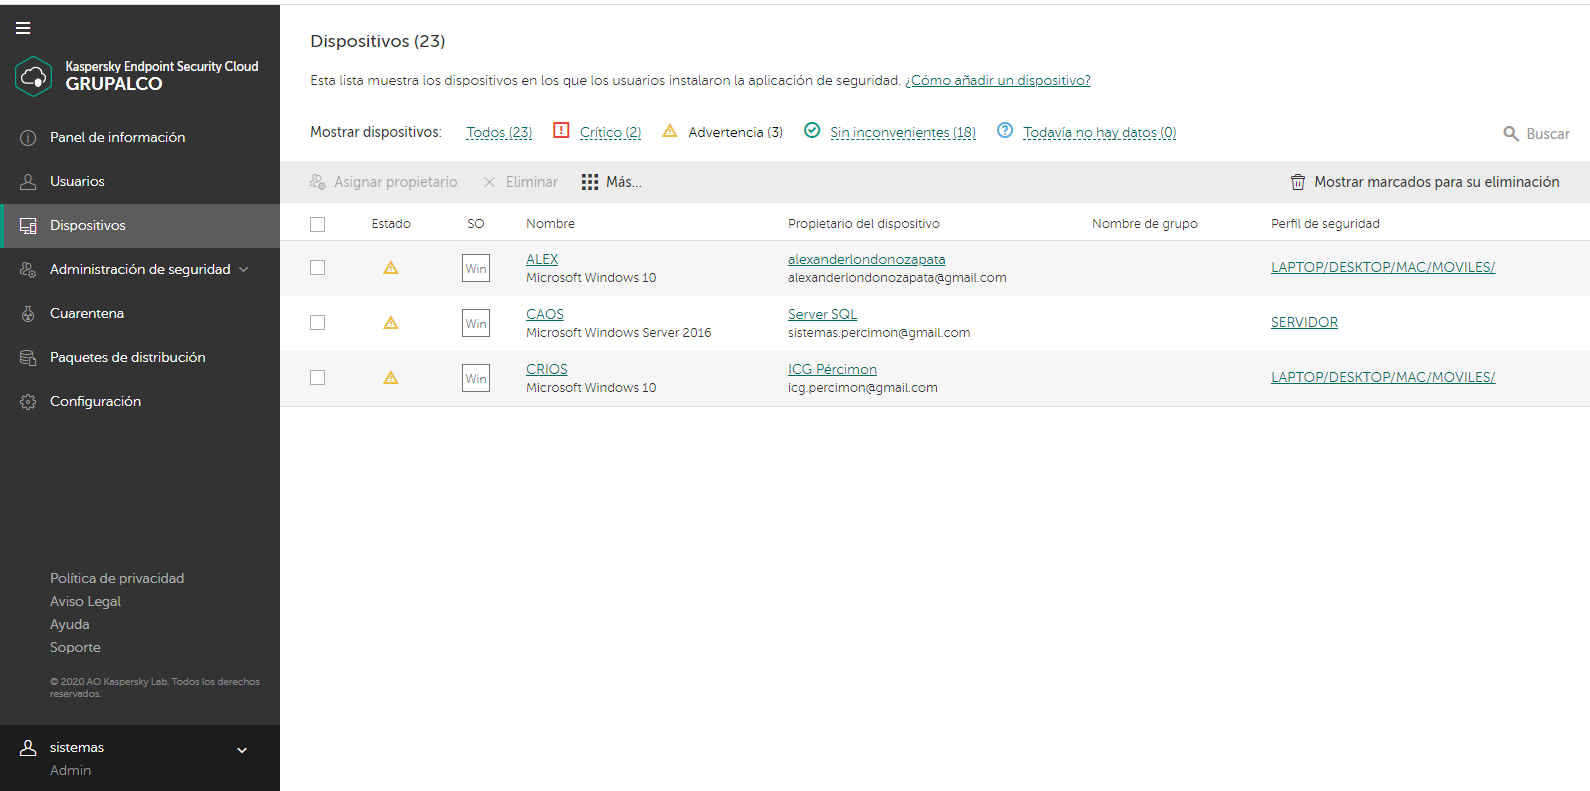The width and height of the screenshot is (1590, 791).
Task: Click the Cuarentena biohazard icon
Action: tap(28, 314)
